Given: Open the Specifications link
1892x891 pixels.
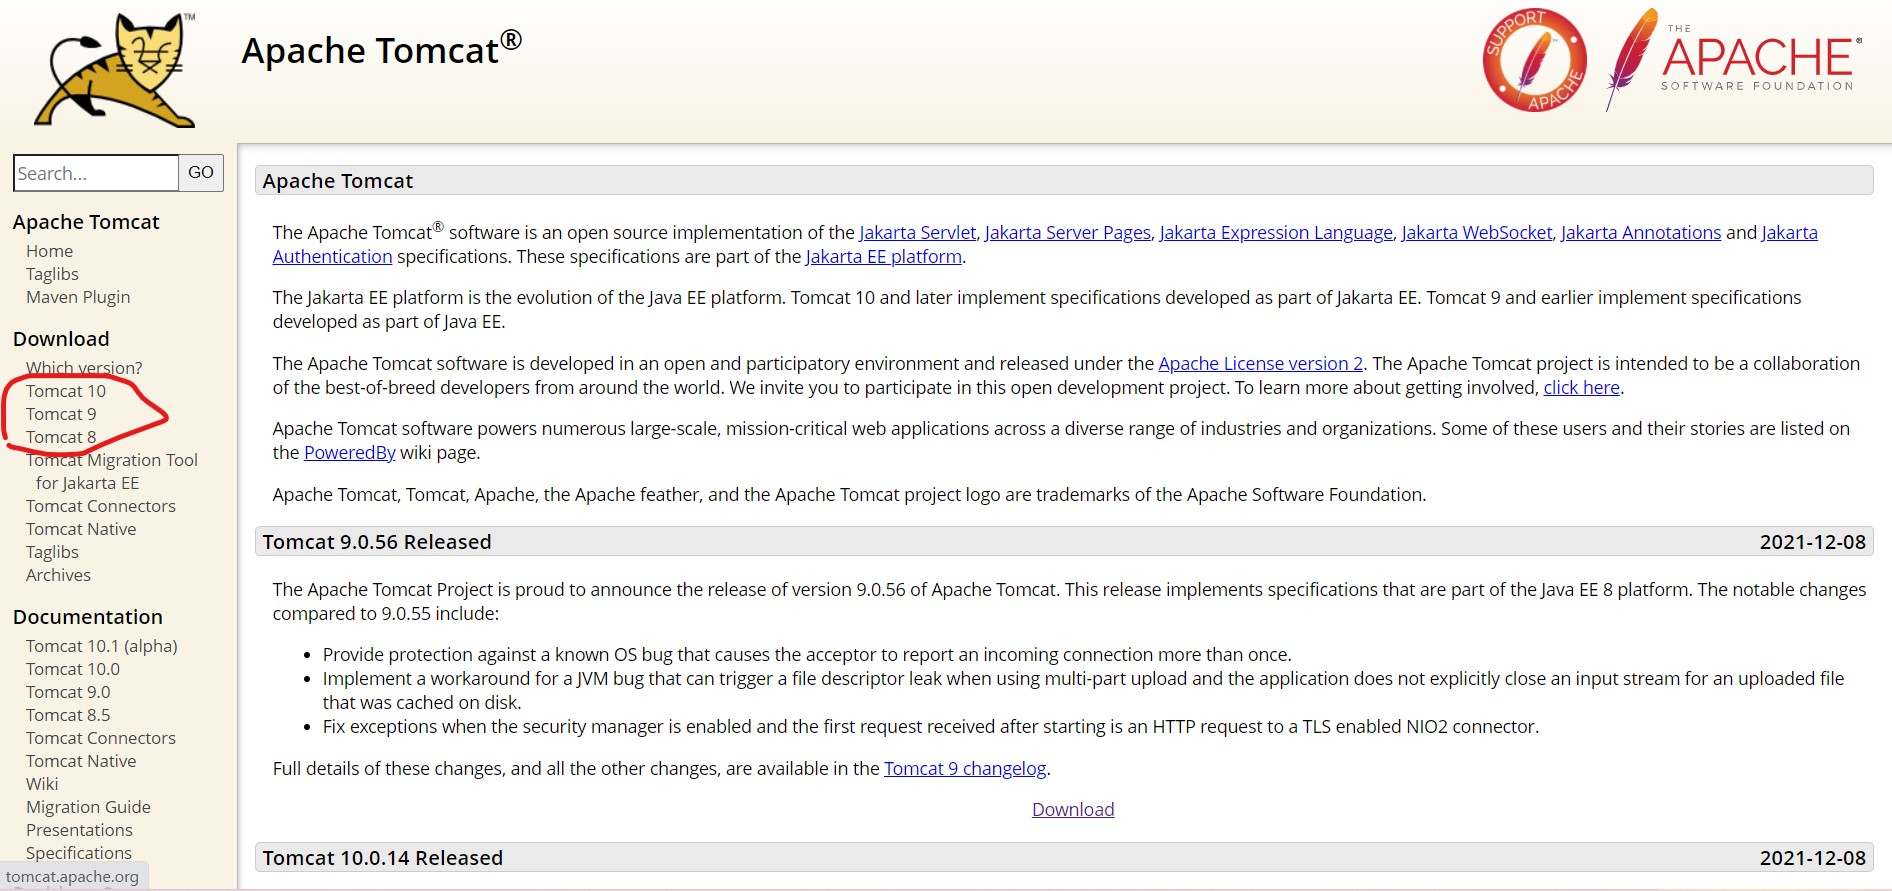Looking at the screenshot, I should 79,853.
